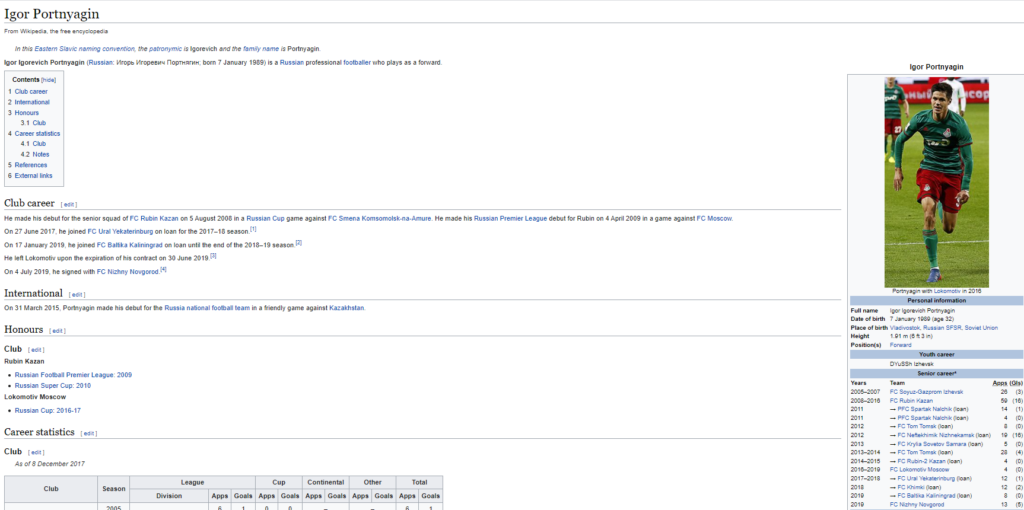Open FC Nizhny Novgorod link in Club career text
The width and height of the screenshot is (1024, 510).
point(128,272)
